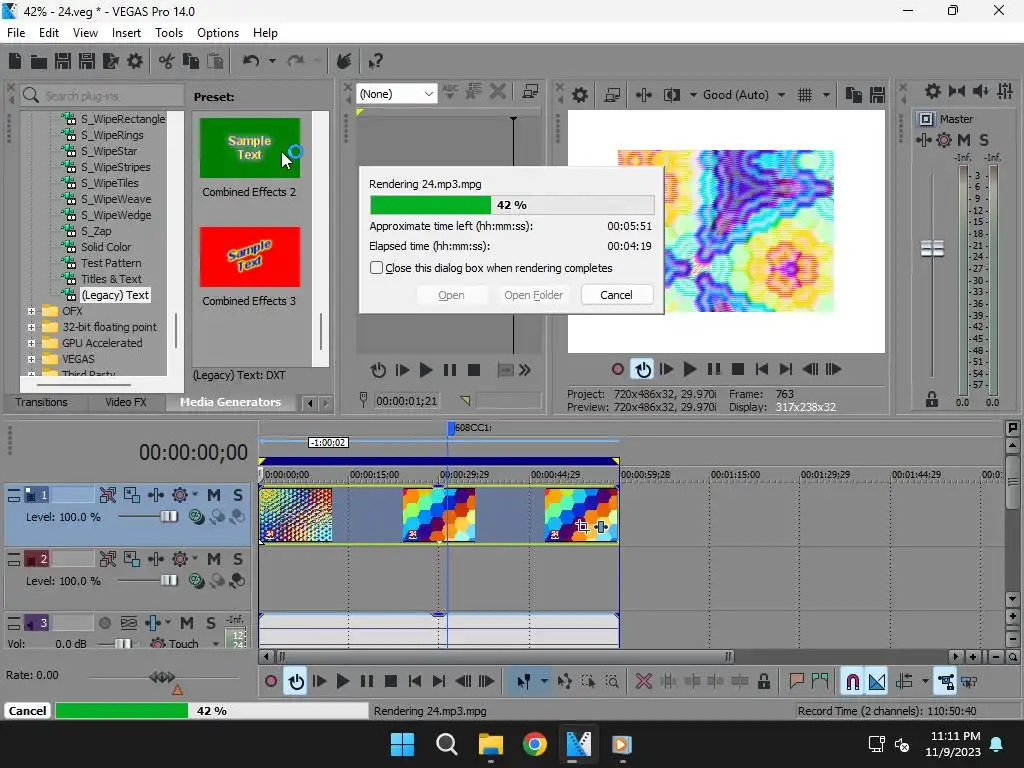Viewport: 1024px width, 768px height.
Task: Choose the Combined Effects 3 preset thumbnail
Action: click(249, 257)
